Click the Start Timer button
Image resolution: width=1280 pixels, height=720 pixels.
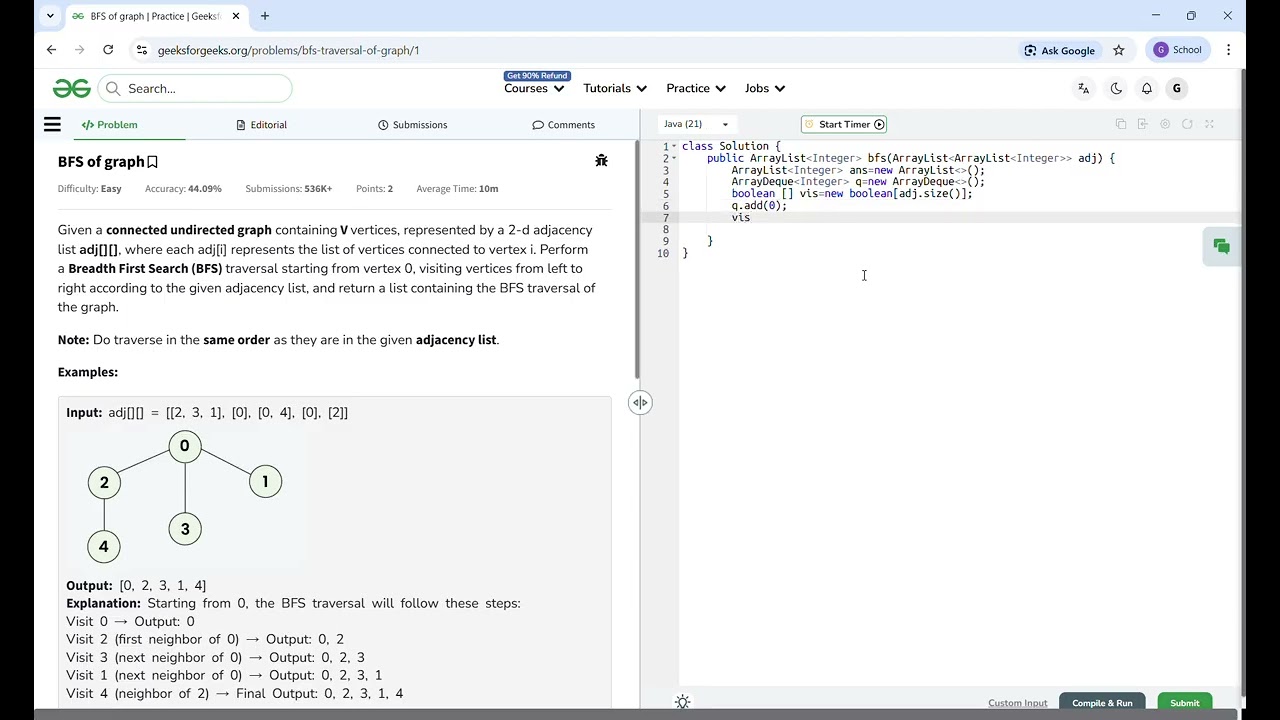(844, 124)
